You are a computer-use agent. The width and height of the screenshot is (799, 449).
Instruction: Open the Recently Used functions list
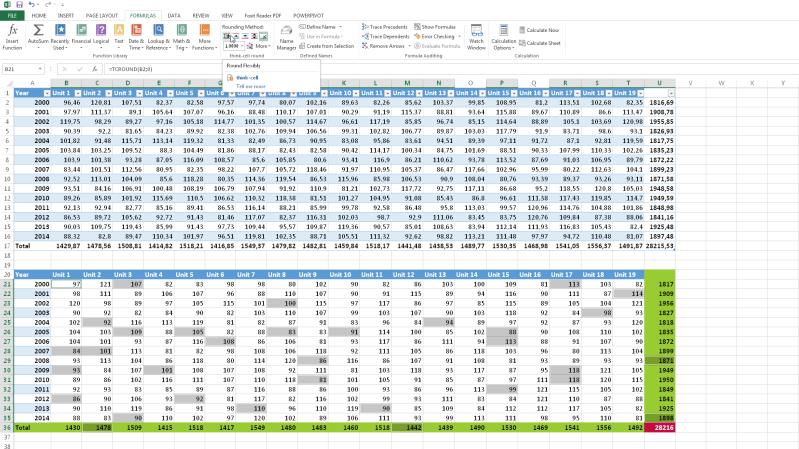coord(60,37)
